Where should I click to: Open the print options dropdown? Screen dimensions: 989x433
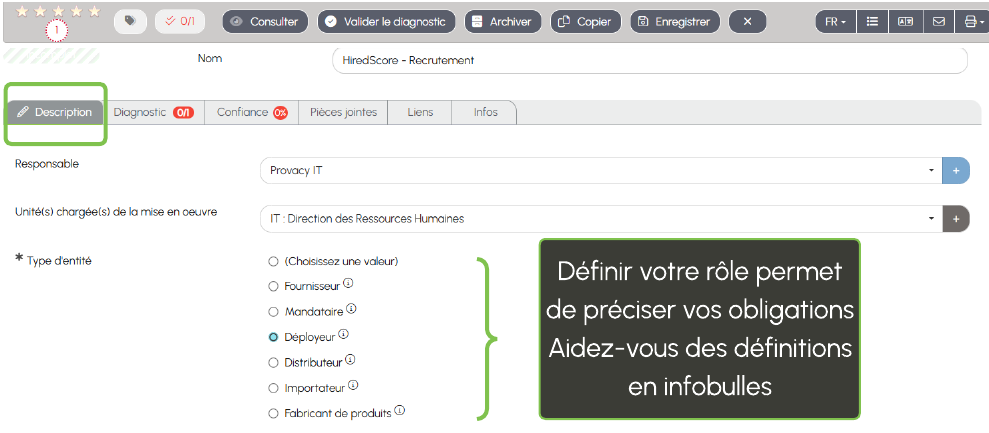coord(971,21)
